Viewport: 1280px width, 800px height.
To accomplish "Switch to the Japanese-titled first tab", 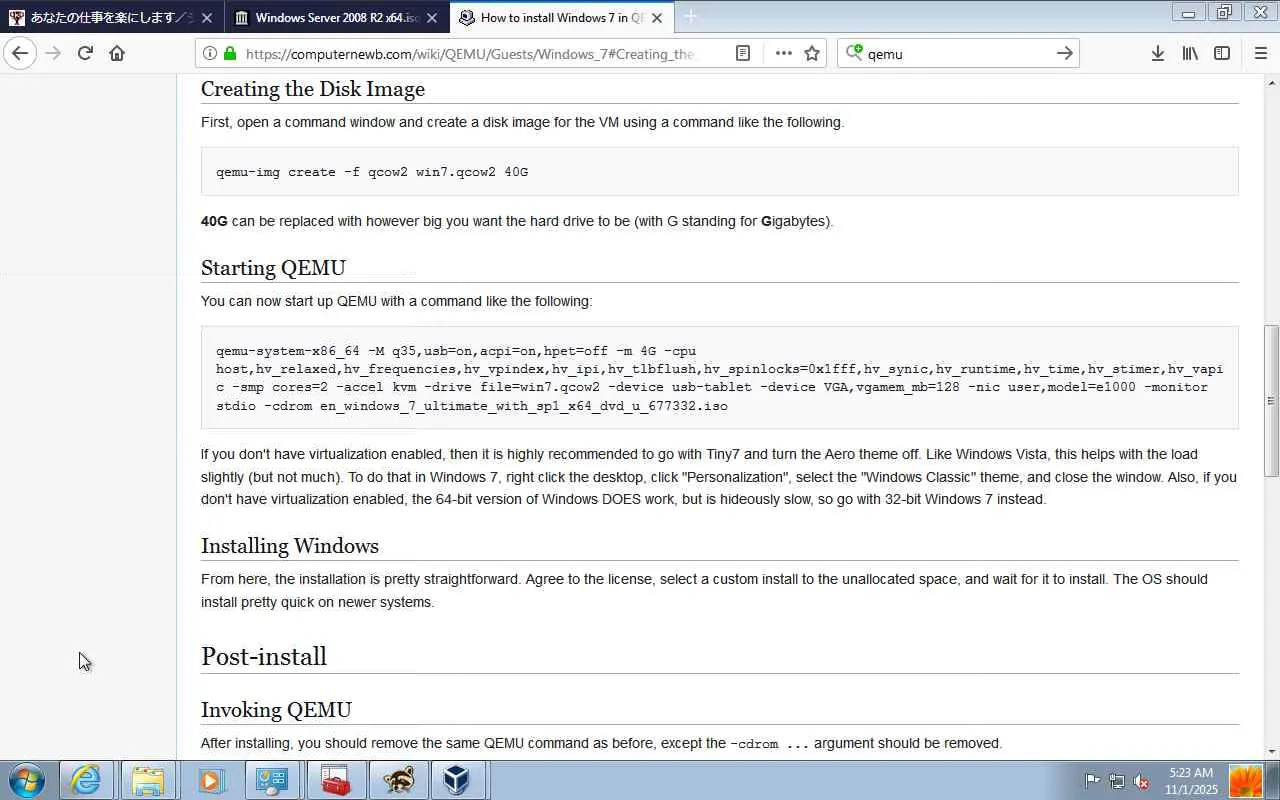I will pos(112,17).
